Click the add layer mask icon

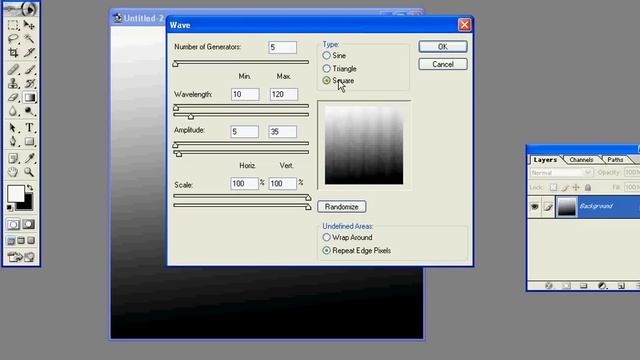[566, 286]
